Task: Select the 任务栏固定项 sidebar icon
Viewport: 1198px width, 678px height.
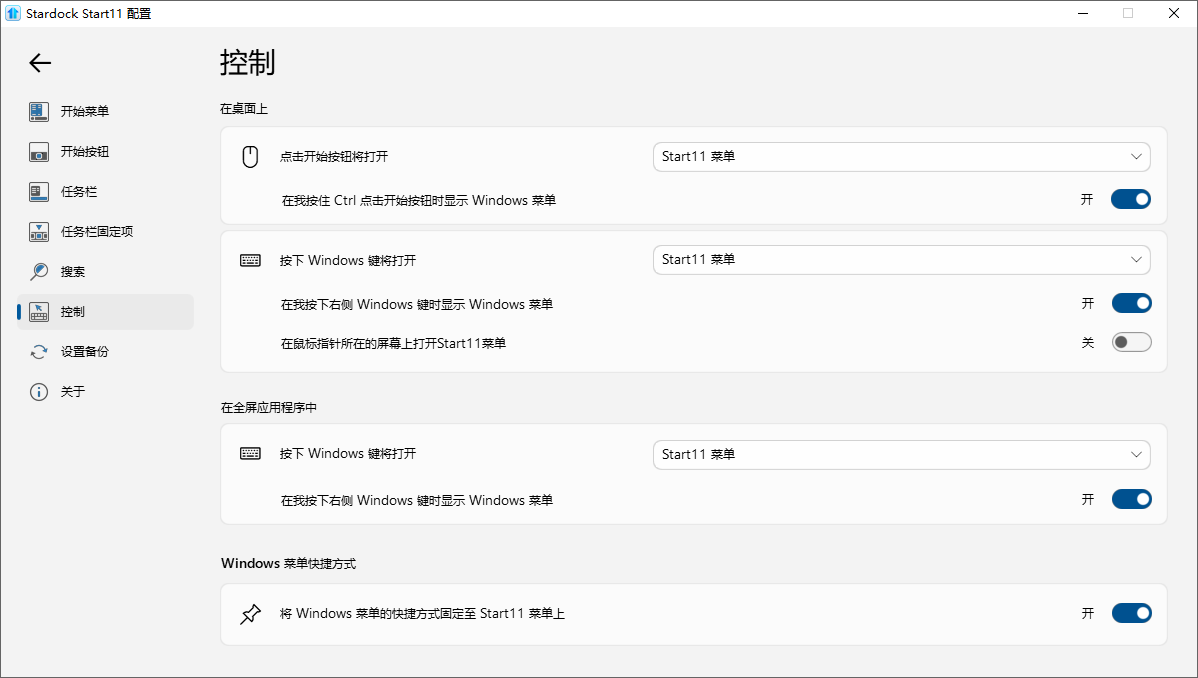Action: click(x=38, y=231)
